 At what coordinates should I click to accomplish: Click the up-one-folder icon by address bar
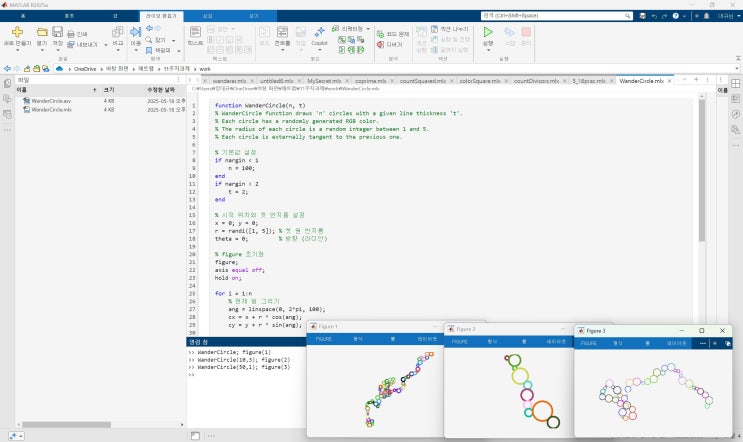(27, 69)
